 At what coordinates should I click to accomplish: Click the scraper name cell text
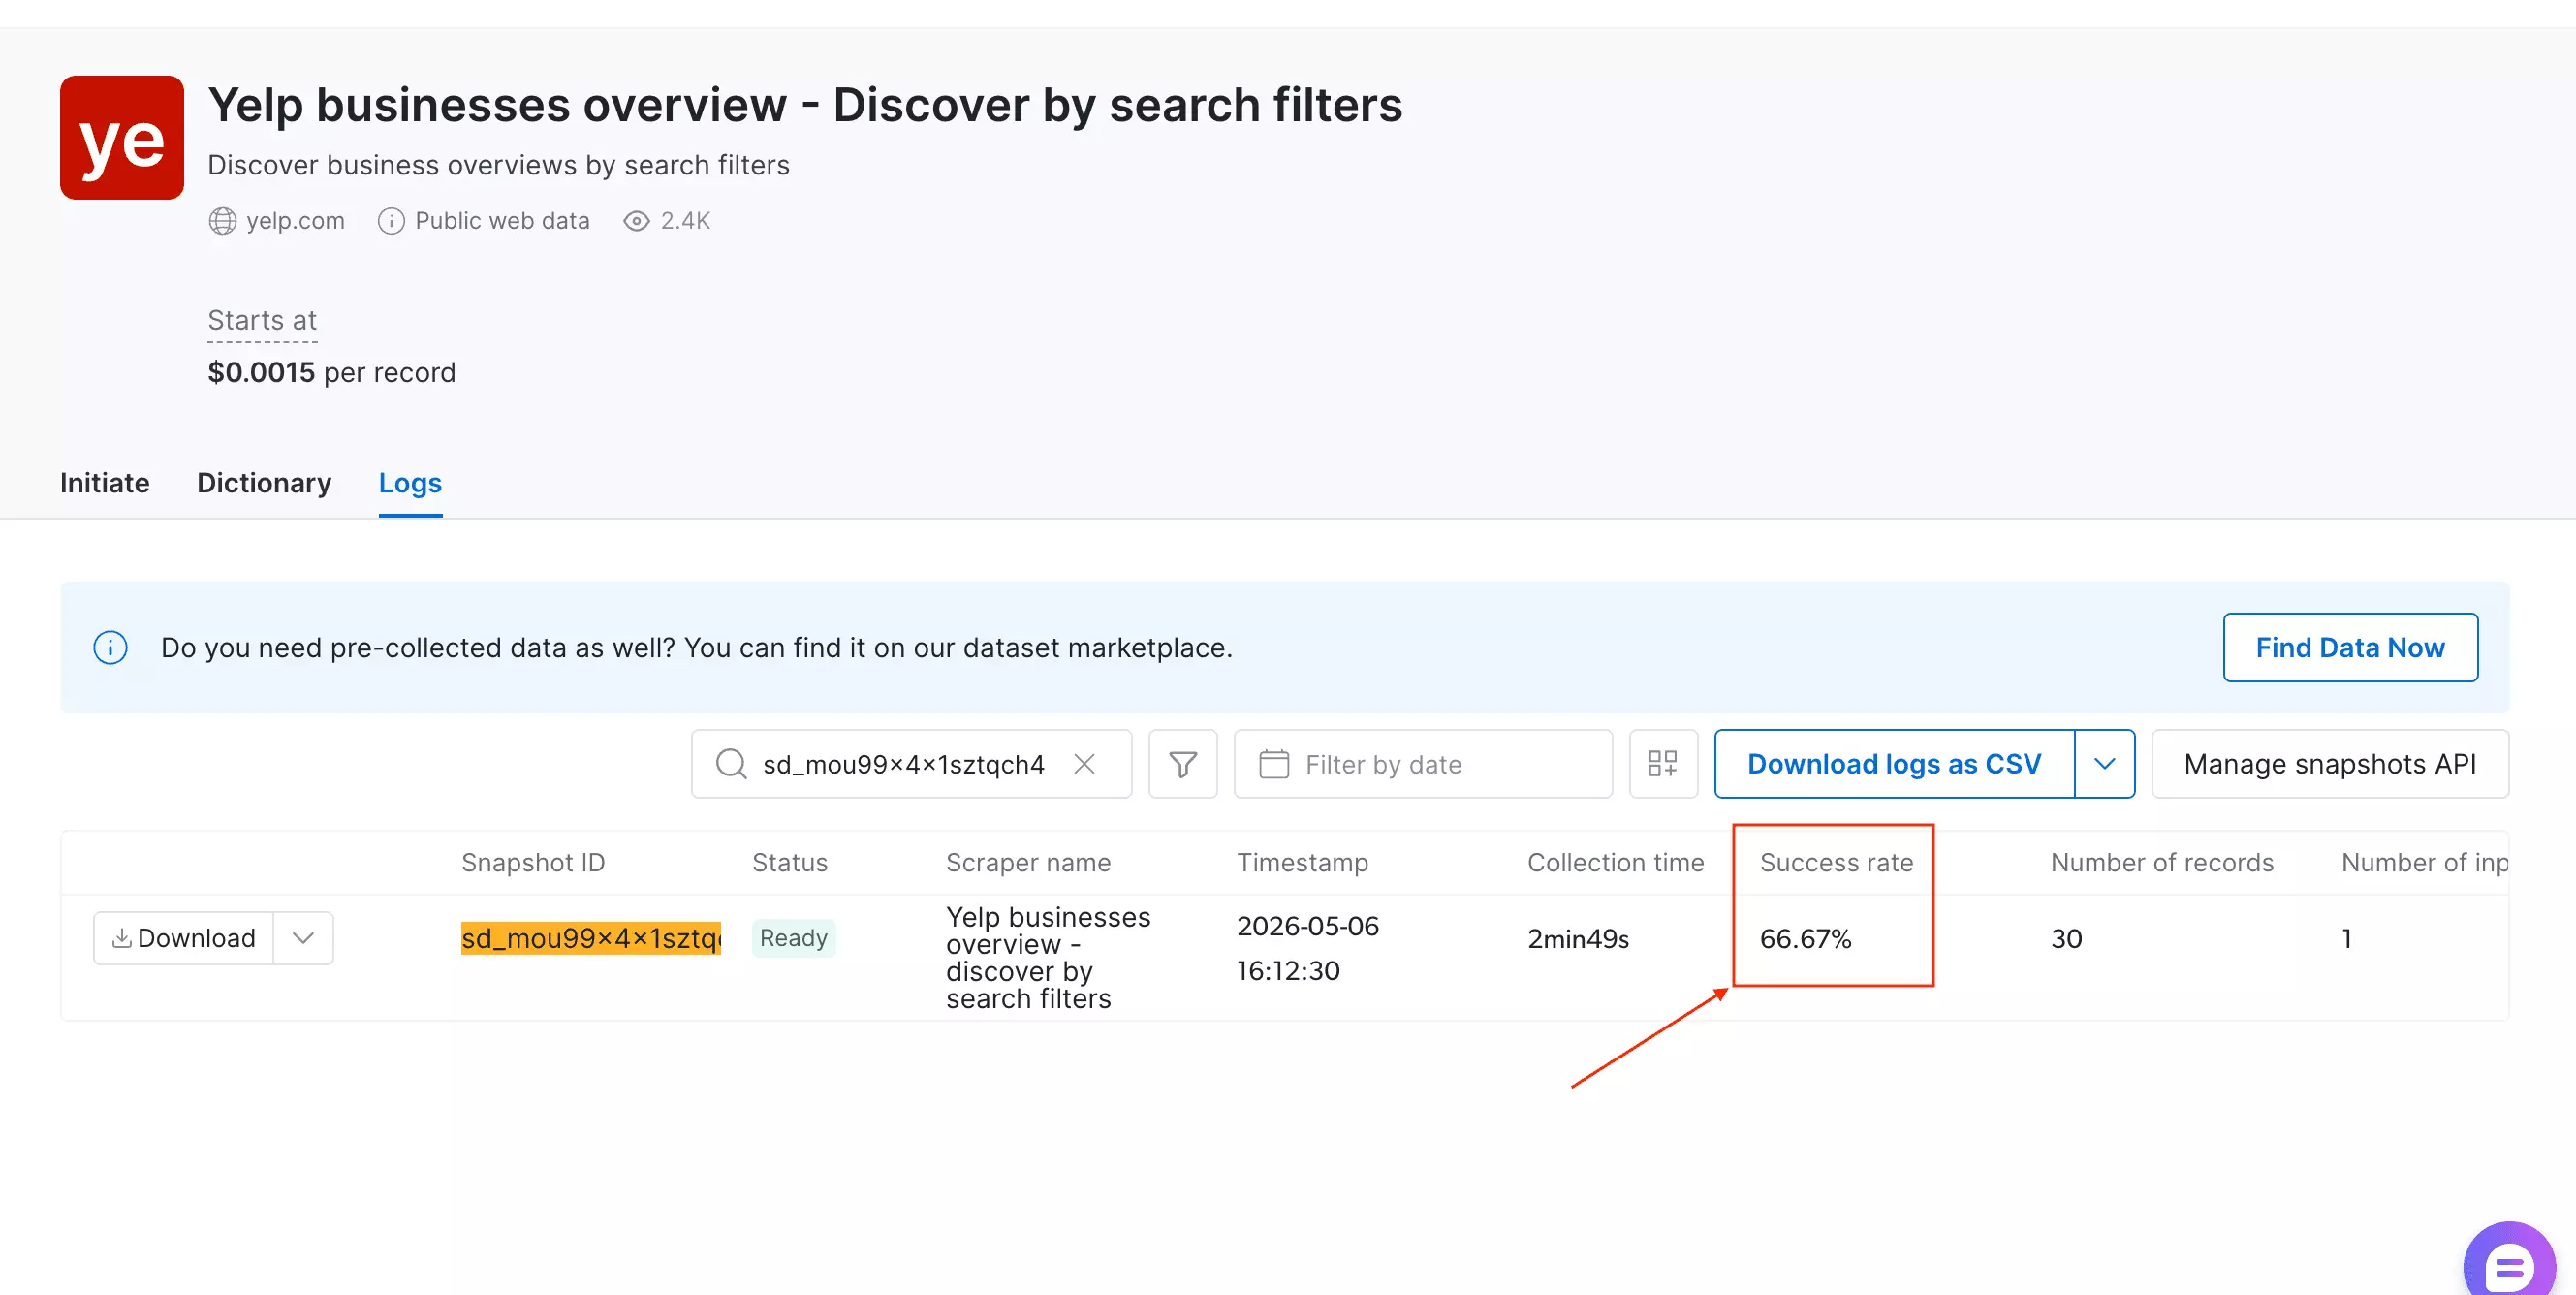1048,957
